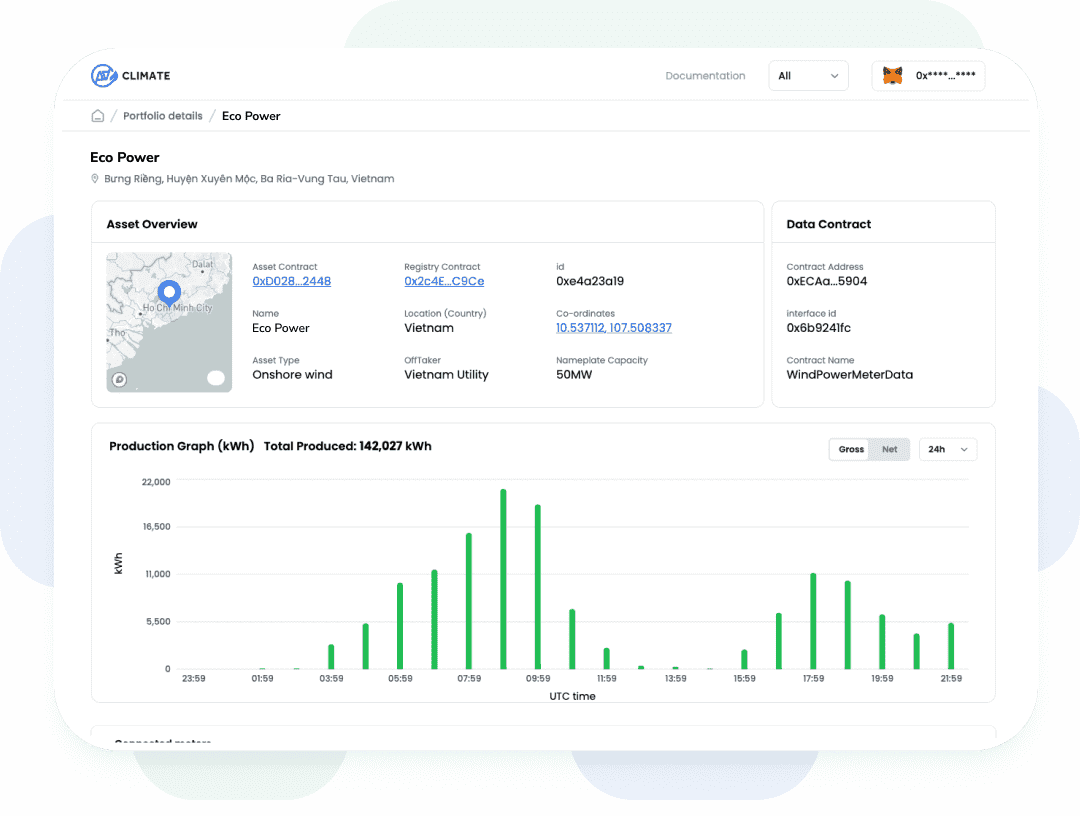Screen dimensions: 1080x816
Task: Open the 24h time range dropdown
Action: click(x=947, y=449)
